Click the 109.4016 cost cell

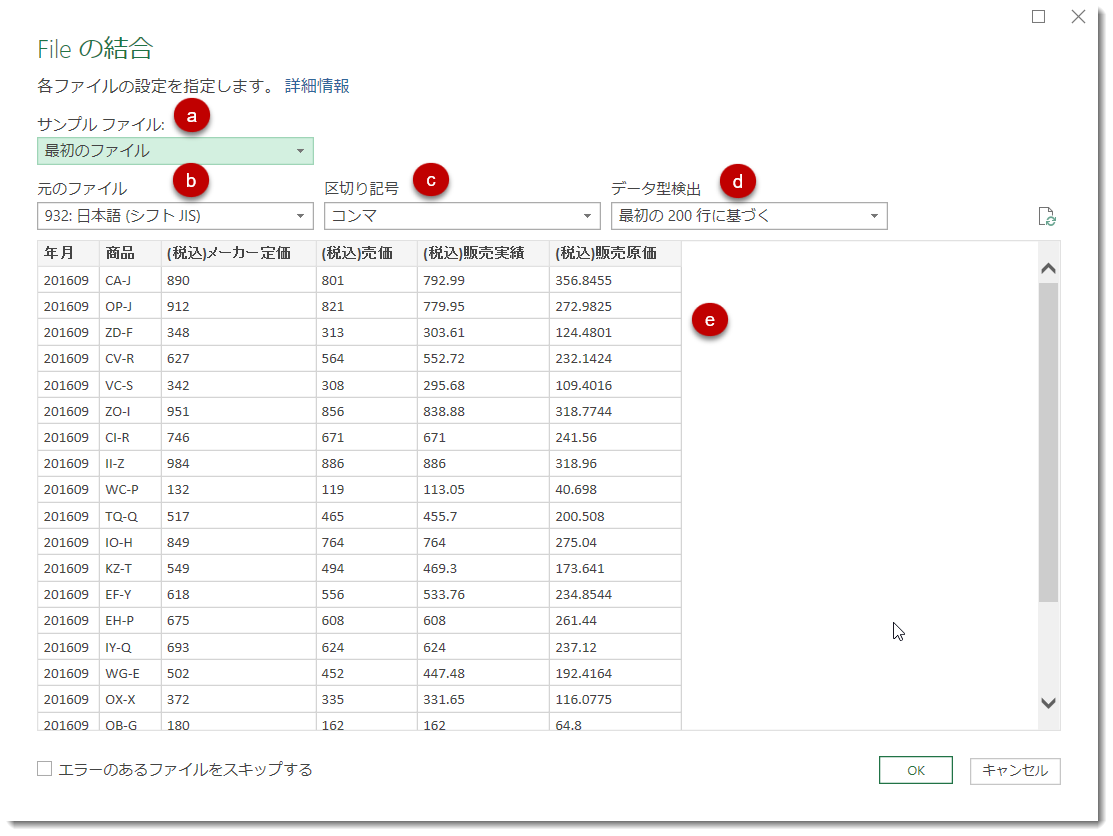coord(615,385)
